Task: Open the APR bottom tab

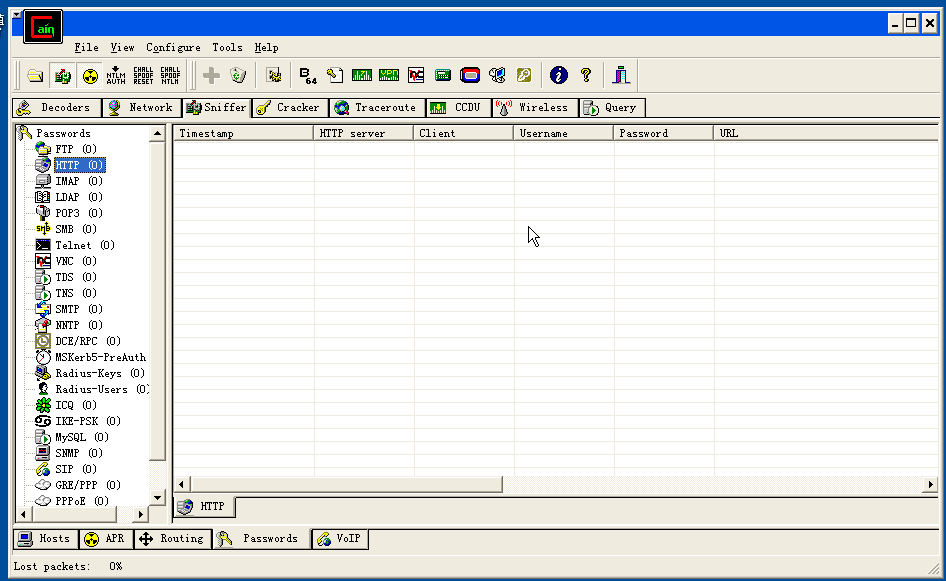Action: [x=106, y=538]
